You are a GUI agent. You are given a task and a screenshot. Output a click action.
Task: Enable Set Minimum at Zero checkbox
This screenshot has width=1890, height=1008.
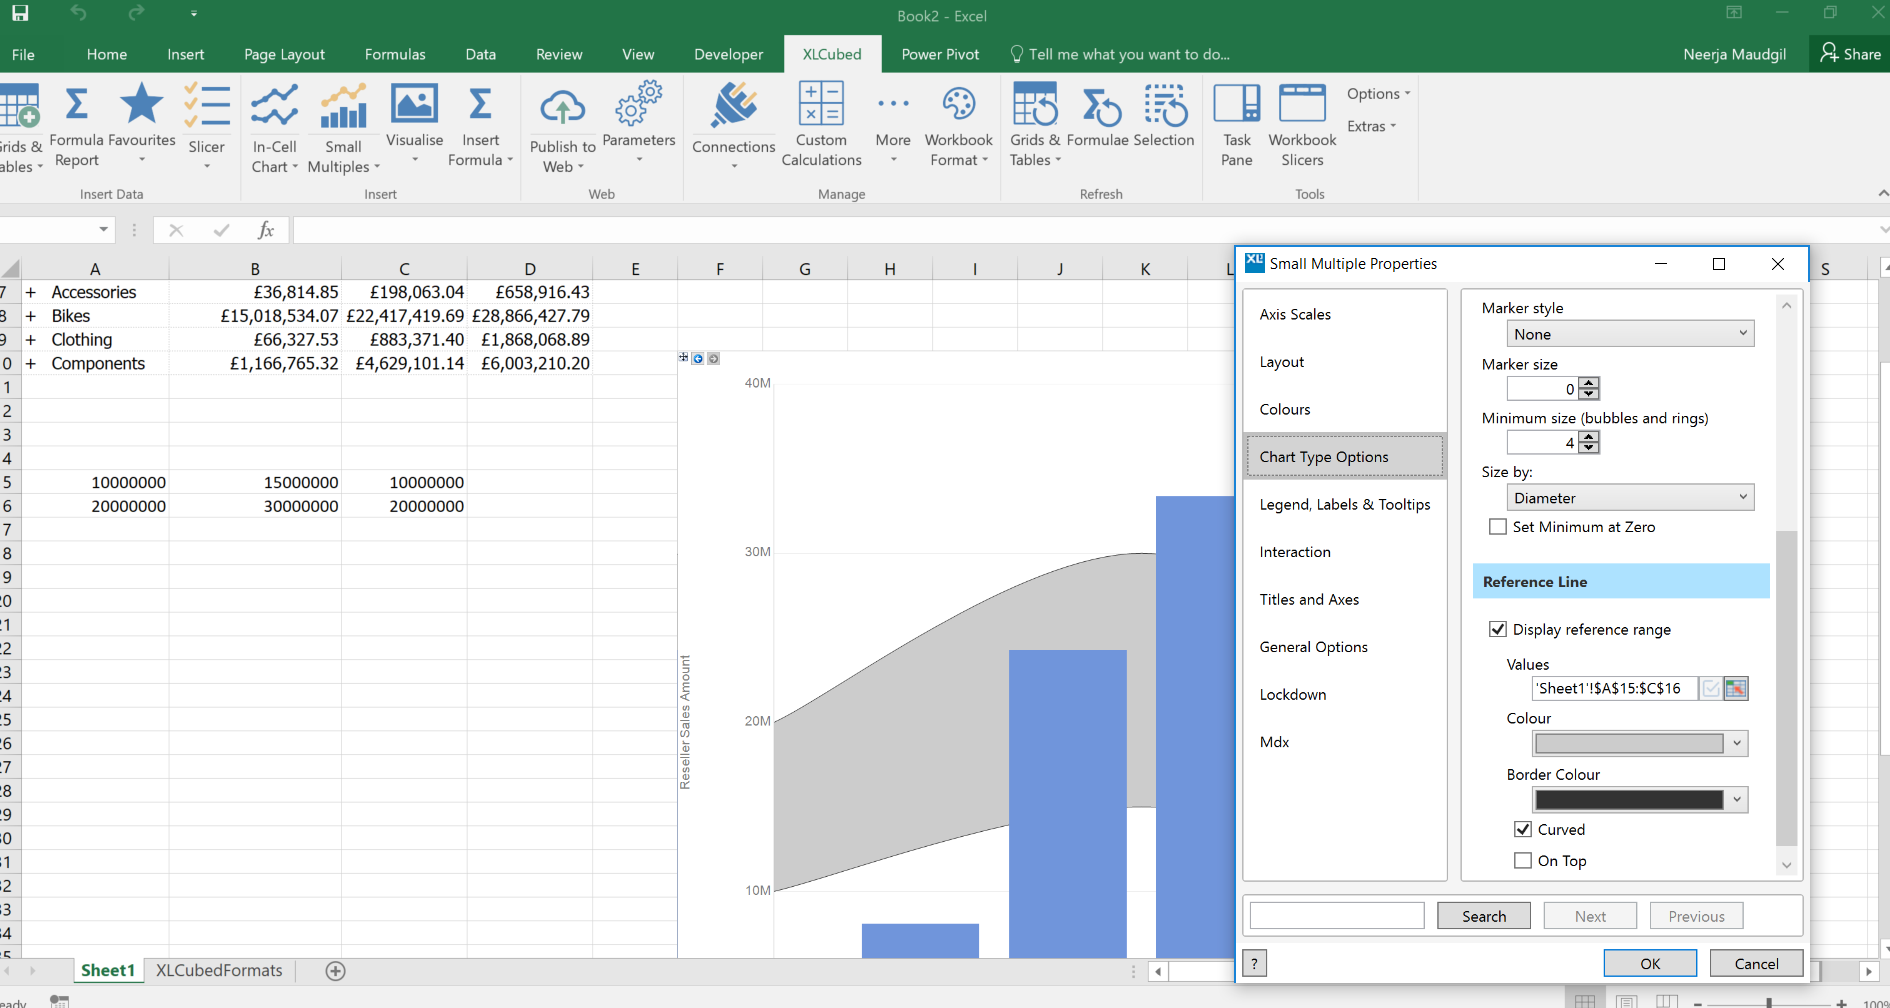coord(1498,527)
